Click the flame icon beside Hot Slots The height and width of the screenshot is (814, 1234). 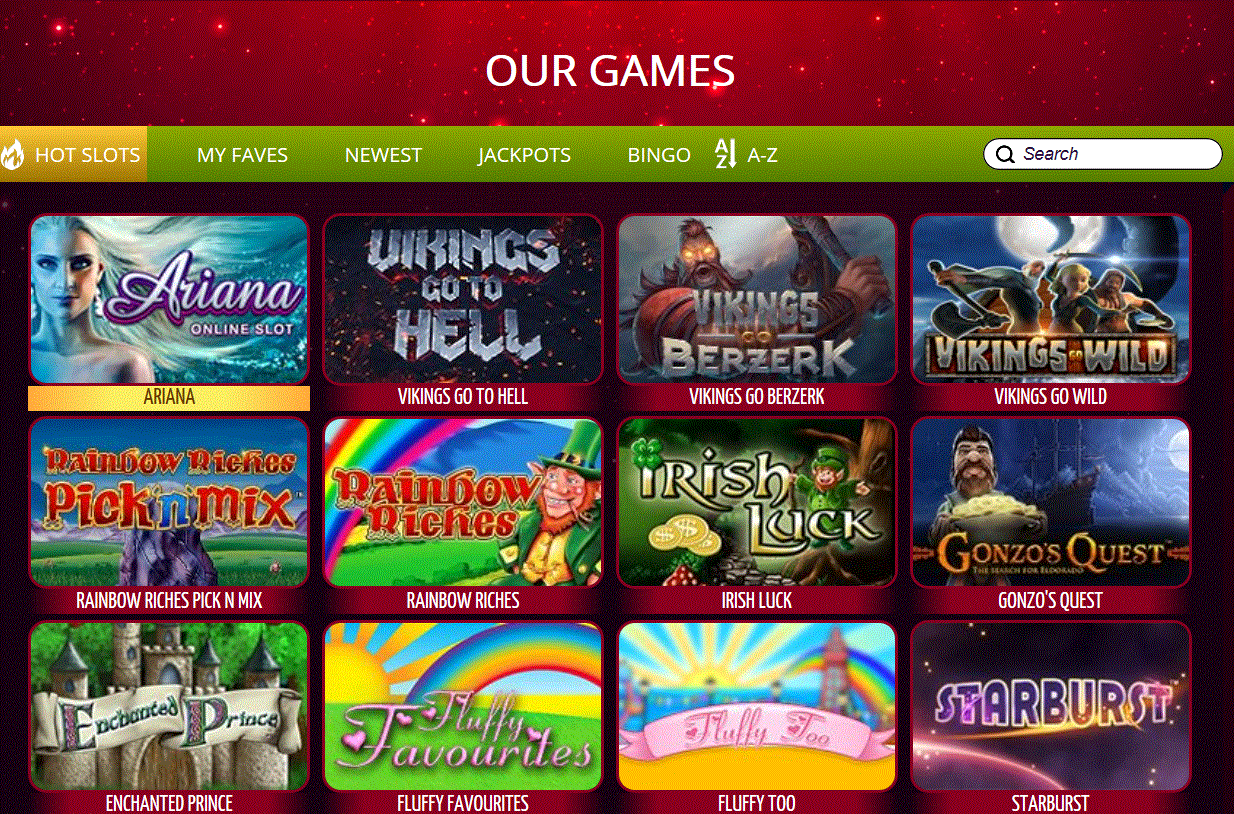tap(13, 155)
